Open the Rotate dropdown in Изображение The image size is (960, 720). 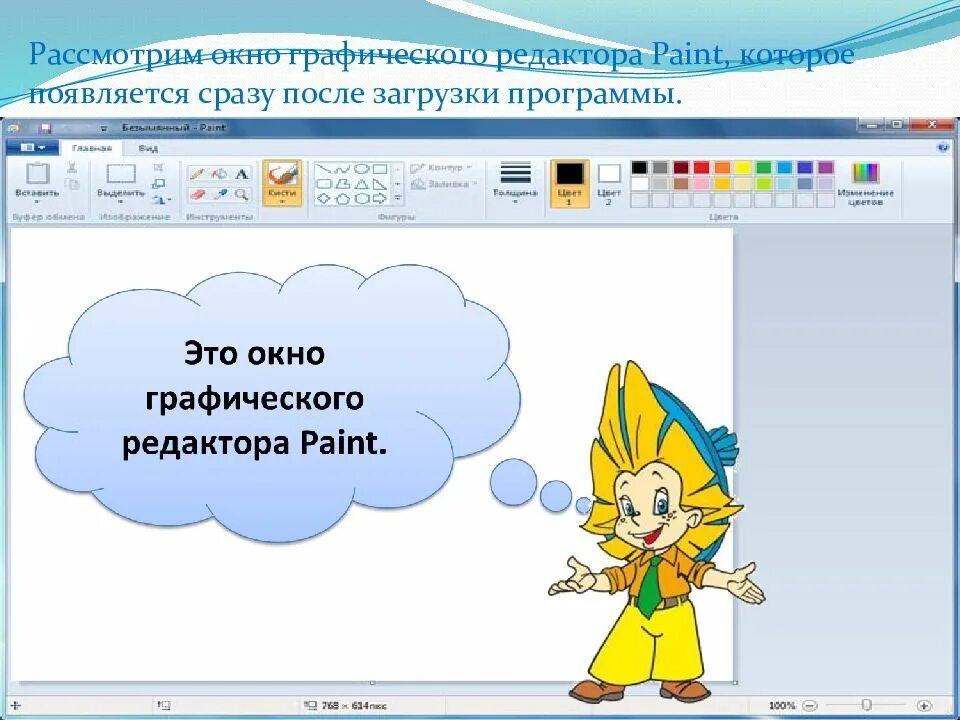point(162,199)
